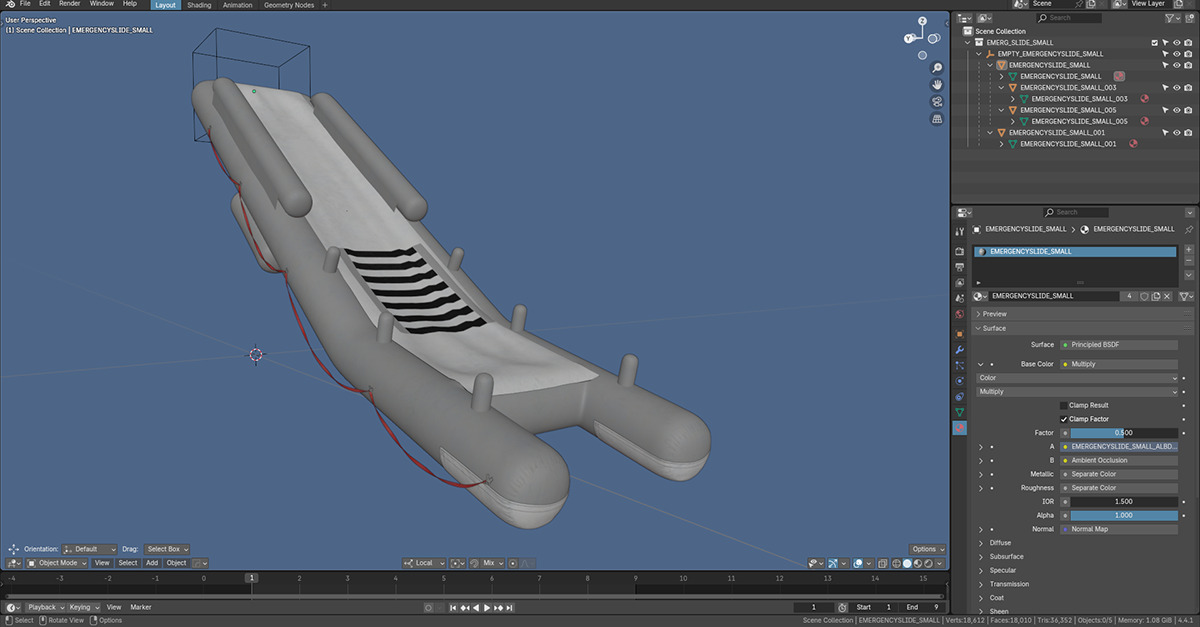Open the World properties tab
The image size is (1200, 627).
click(x=959, y=315)
